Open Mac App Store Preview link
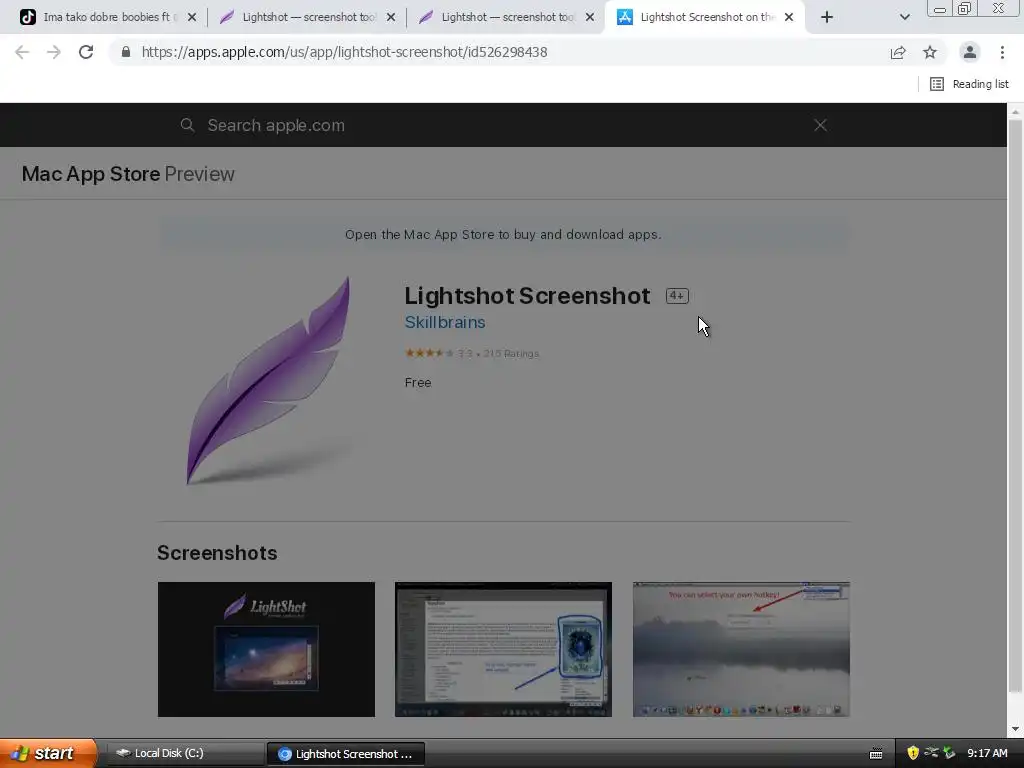1024x768 pixels. pos(128,174)
